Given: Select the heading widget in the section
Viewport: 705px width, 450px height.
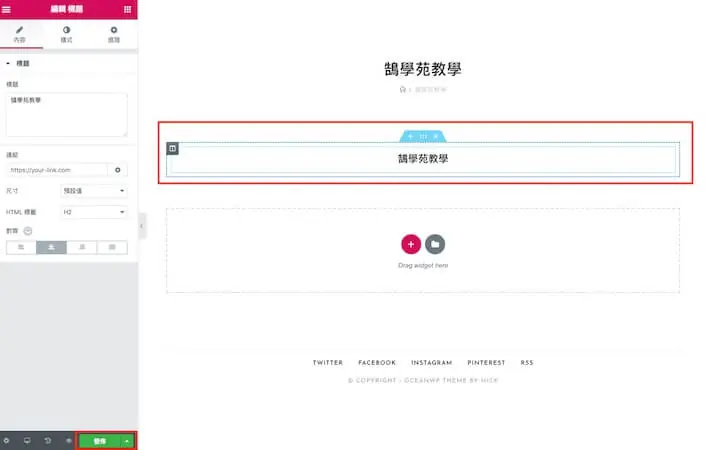Looking at the screenshot, I should (423, 159).
